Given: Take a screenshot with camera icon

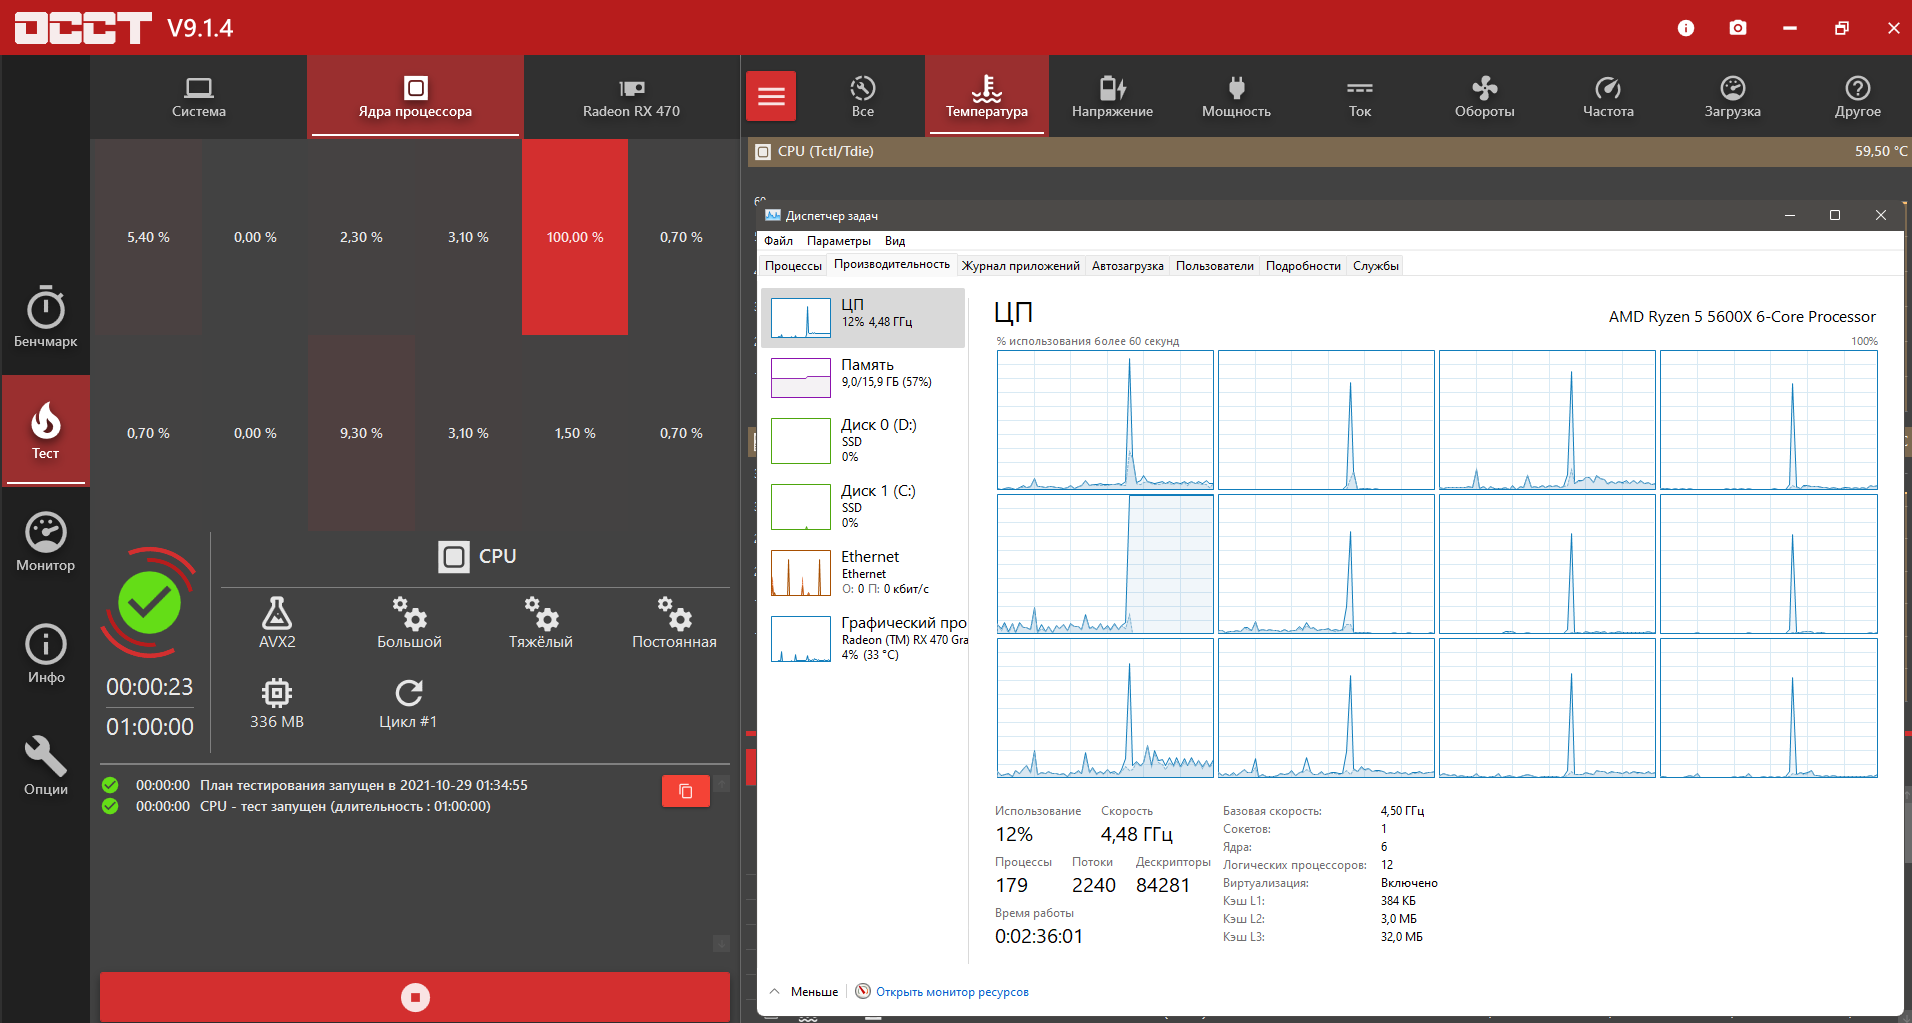Looking at the screenshot, I should click(1738, 28).
